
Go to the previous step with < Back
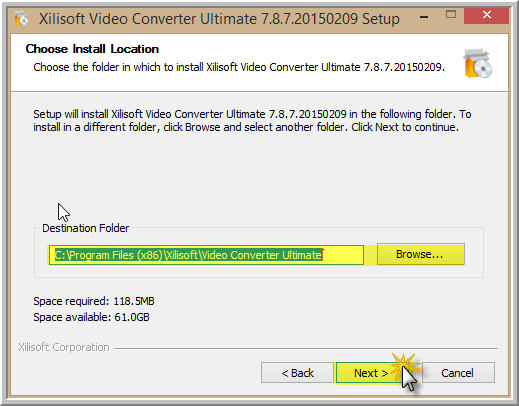(297, 373)
